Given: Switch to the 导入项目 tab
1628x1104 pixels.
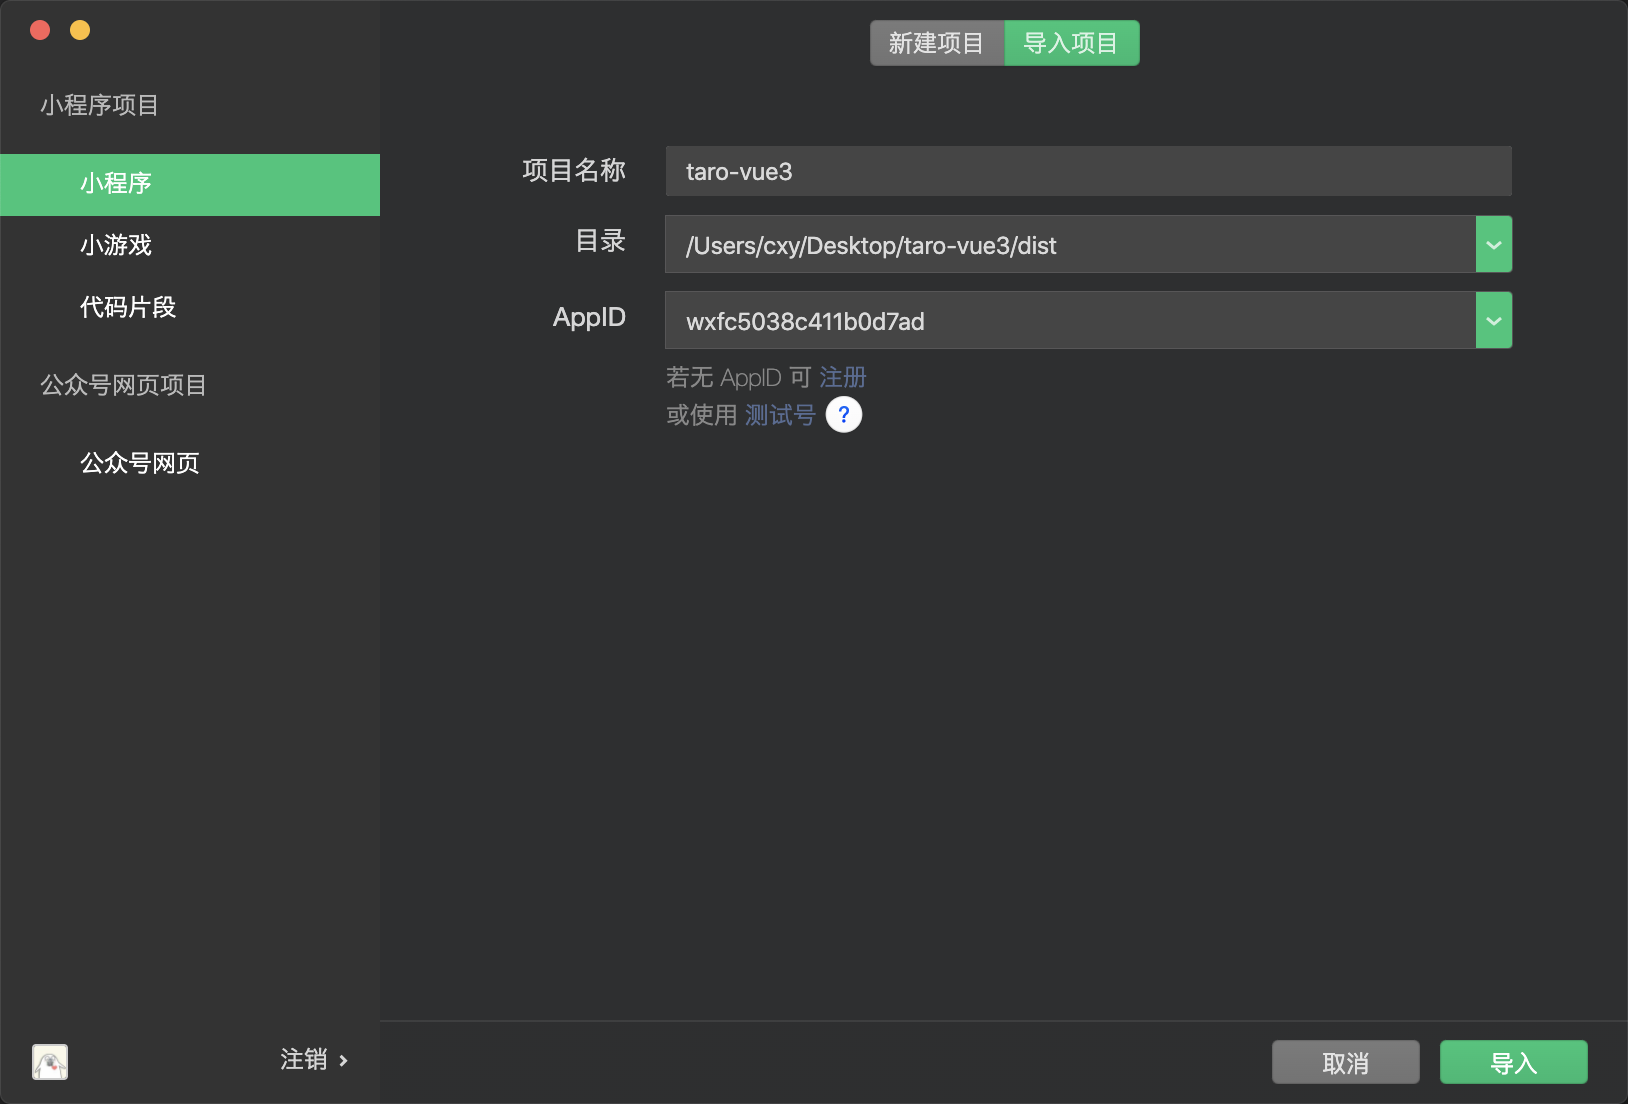Looking at the screenshot, I should [x=1071, y=42].
